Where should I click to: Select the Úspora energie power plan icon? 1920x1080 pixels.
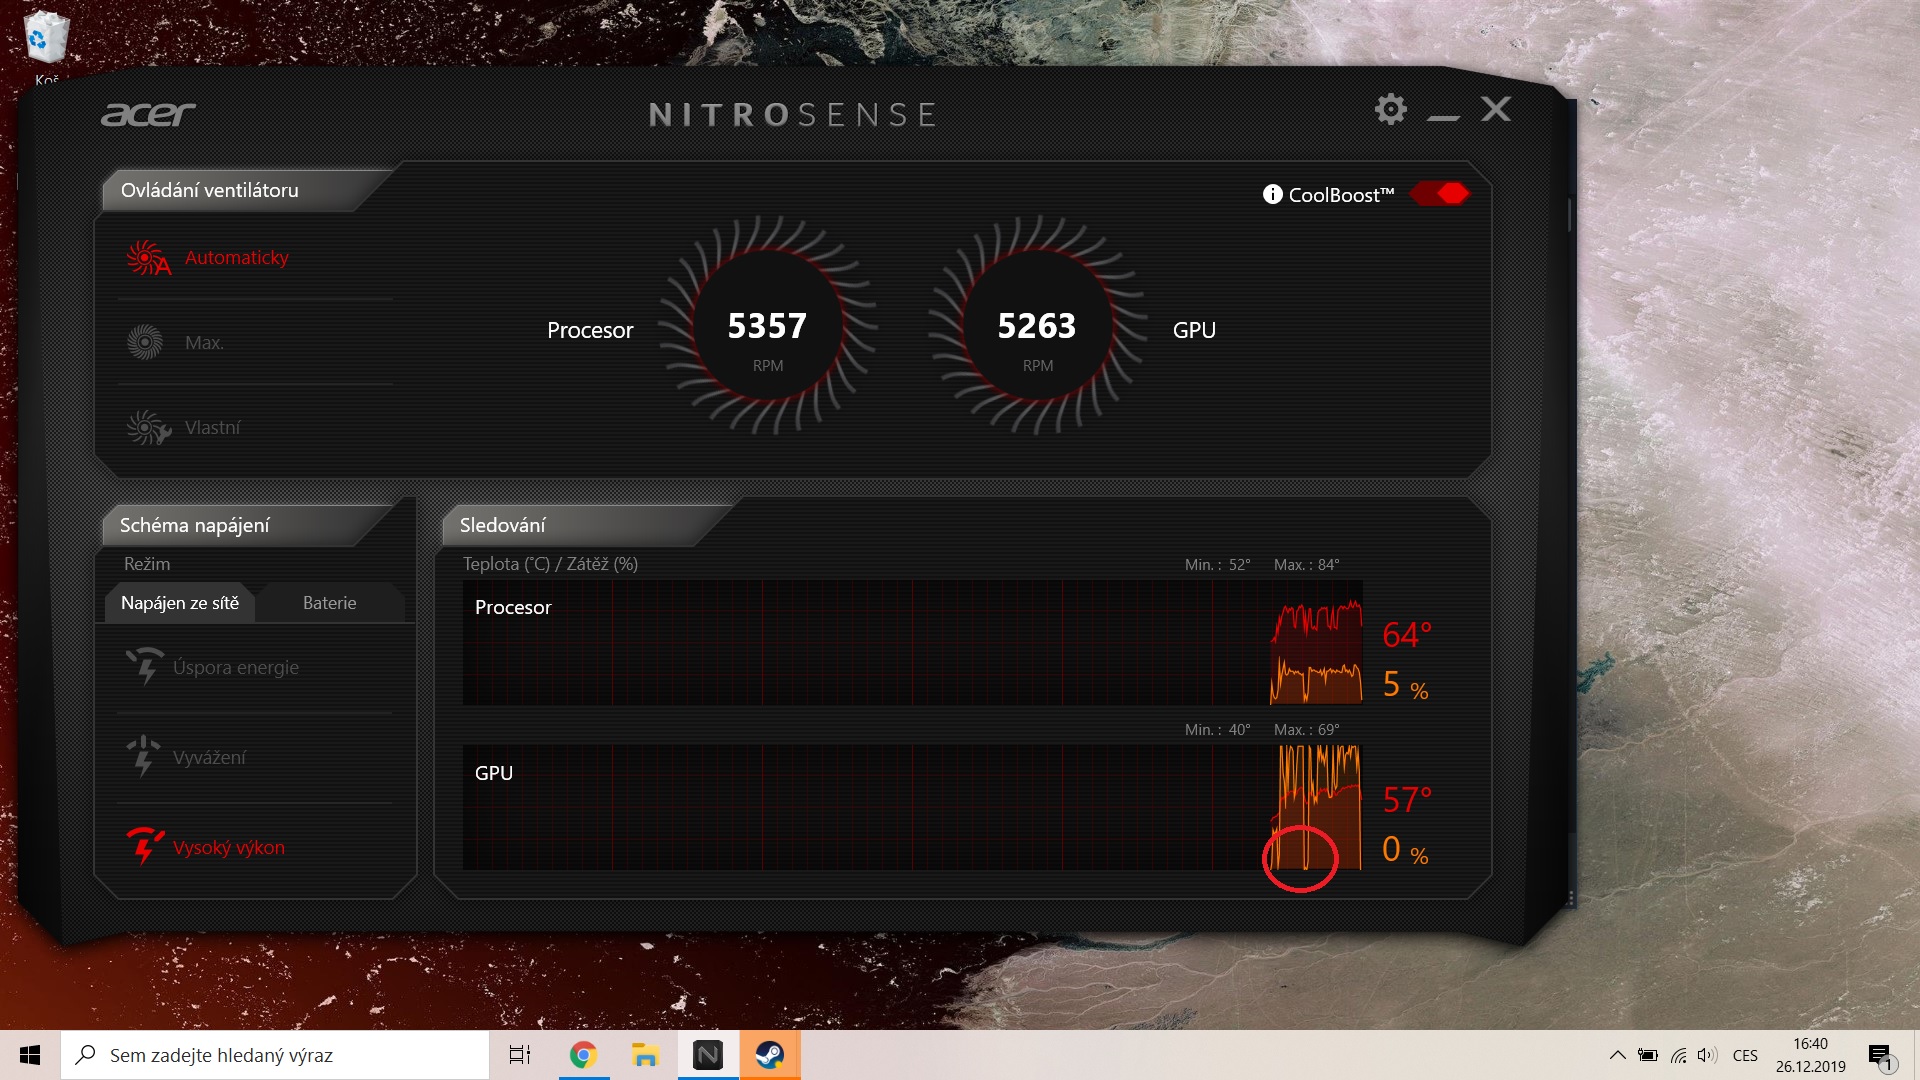pyautogui.click(x=145, y=666)
